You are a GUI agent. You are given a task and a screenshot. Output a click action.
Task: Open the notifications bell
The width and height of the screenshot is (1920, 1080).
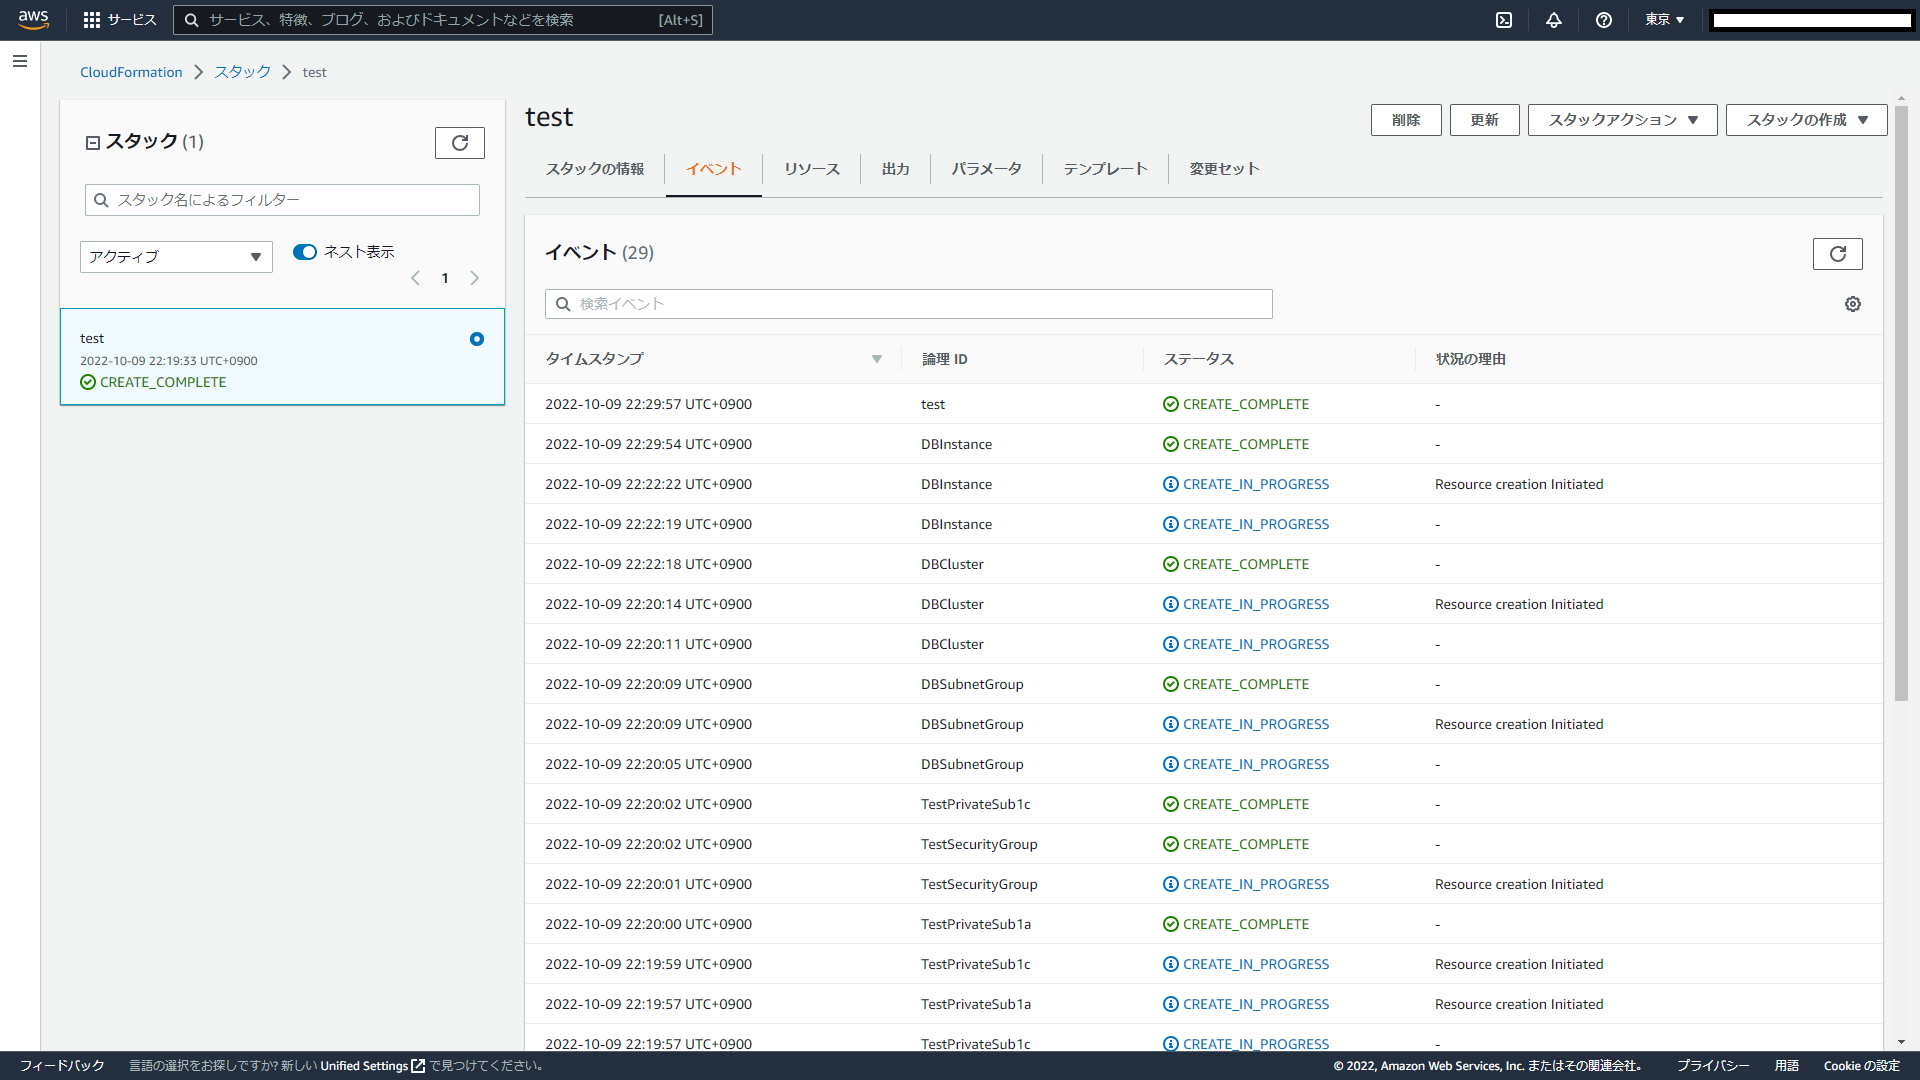click(x=1554, y=20)
